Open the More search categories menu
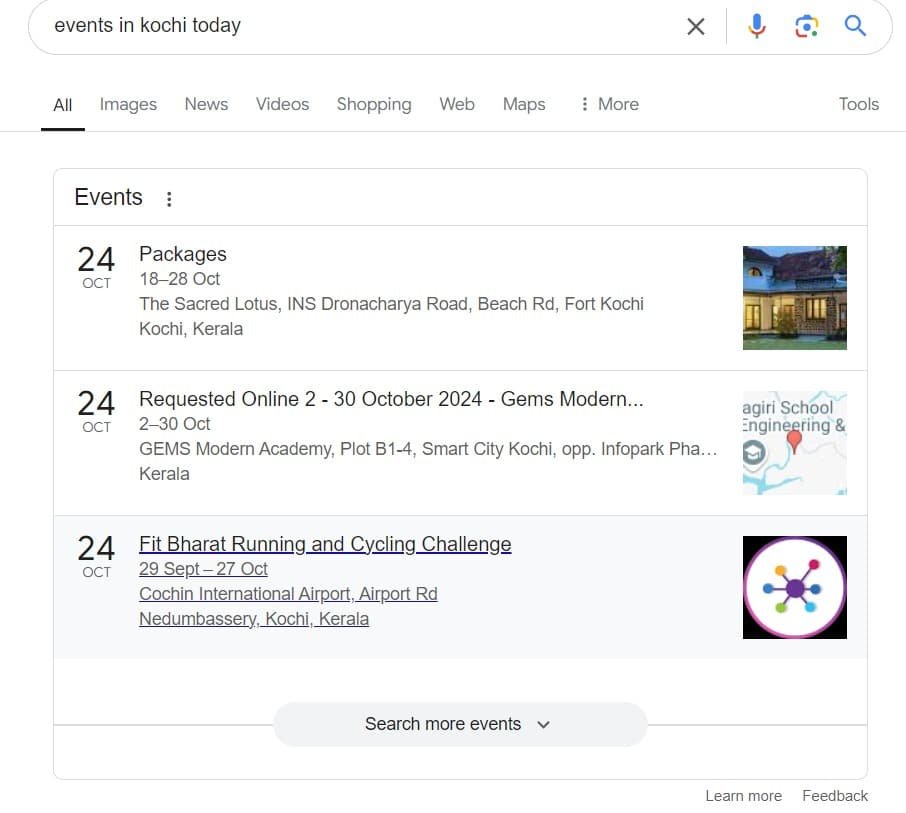The image size is (906, 813). pos(608,104)
